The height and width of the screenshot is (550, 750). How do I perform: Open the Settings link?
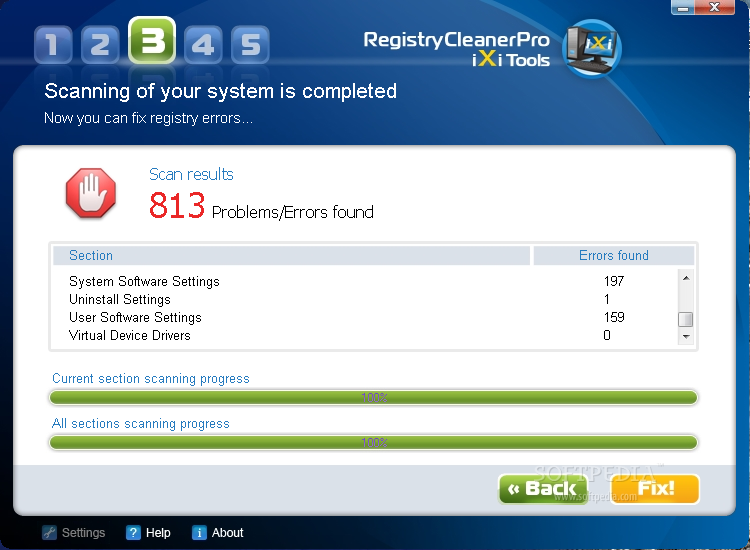(83, 532)
